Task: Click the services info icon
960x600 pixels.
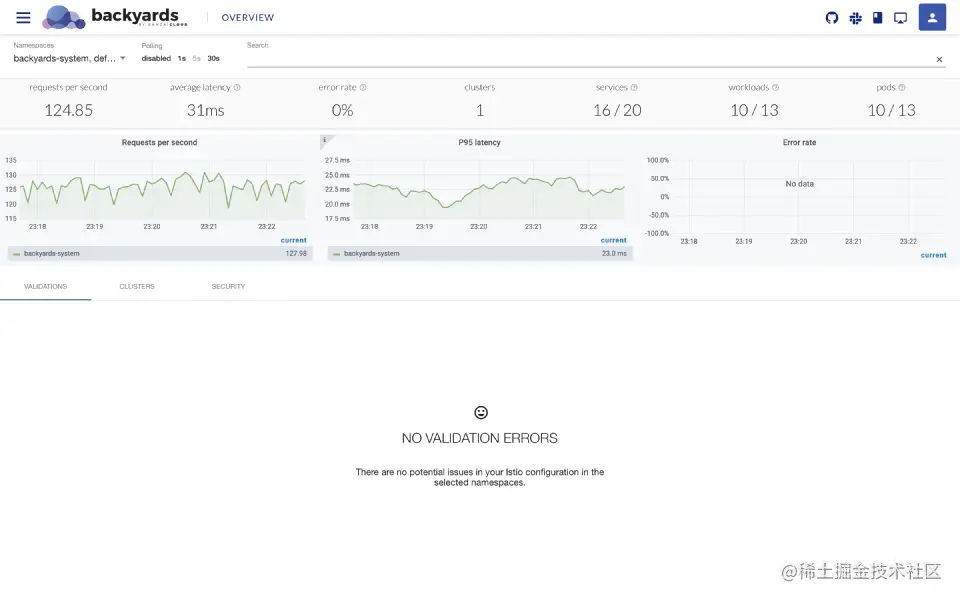Action: (634, 88)
